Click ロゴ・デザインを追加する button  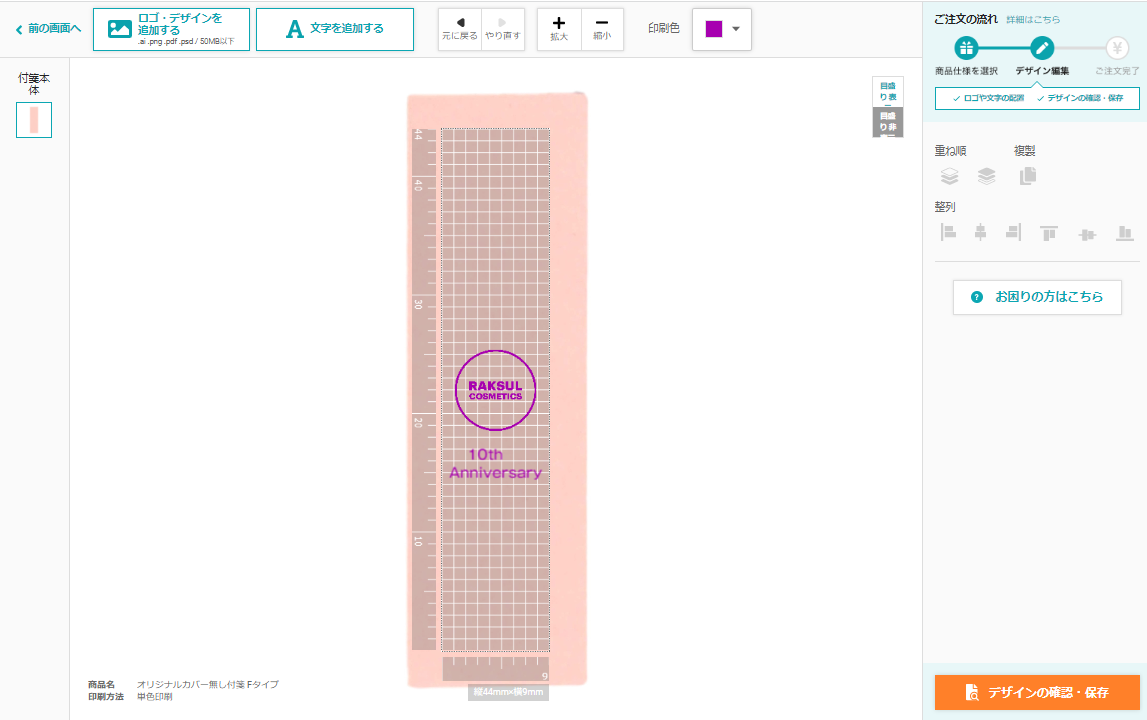(x=171, y=29)
